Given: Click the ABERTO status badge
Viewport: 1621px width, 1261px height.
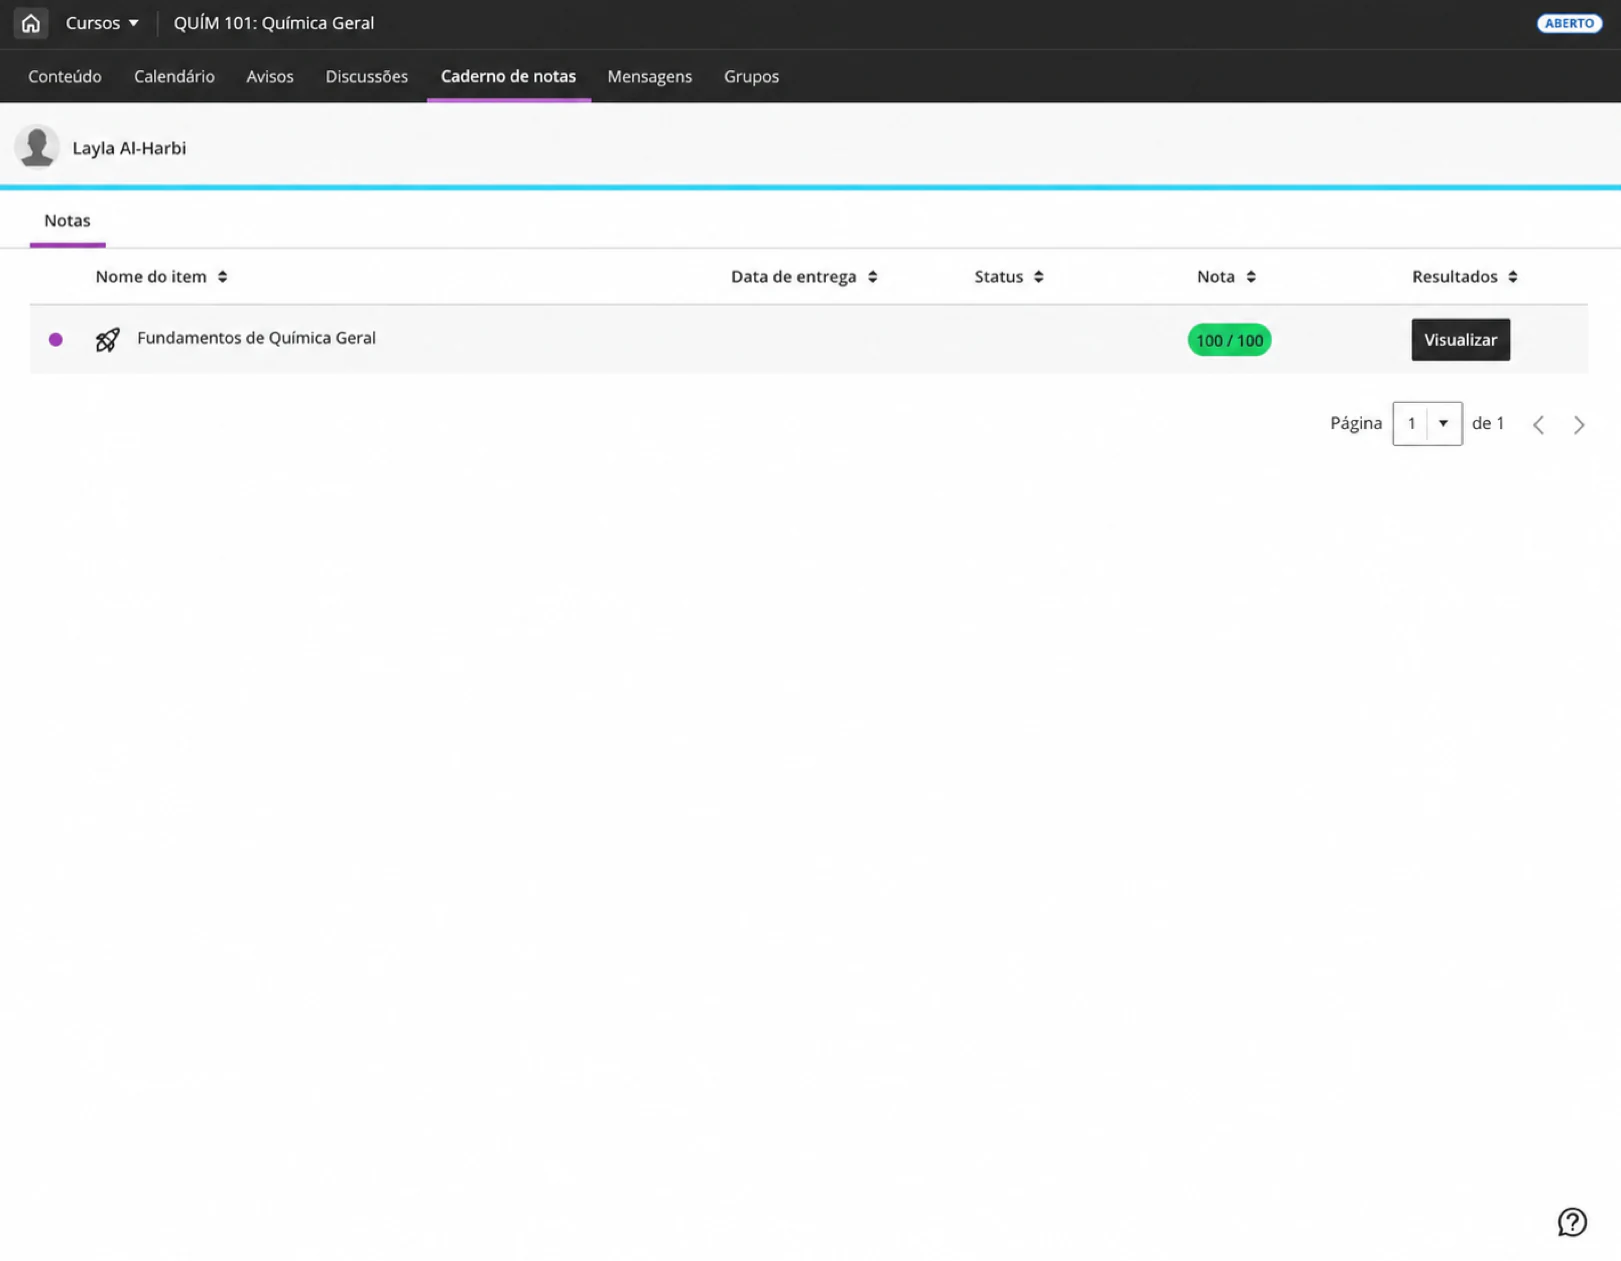Looking at the screenshot, I should click(x=1568, y=23).
